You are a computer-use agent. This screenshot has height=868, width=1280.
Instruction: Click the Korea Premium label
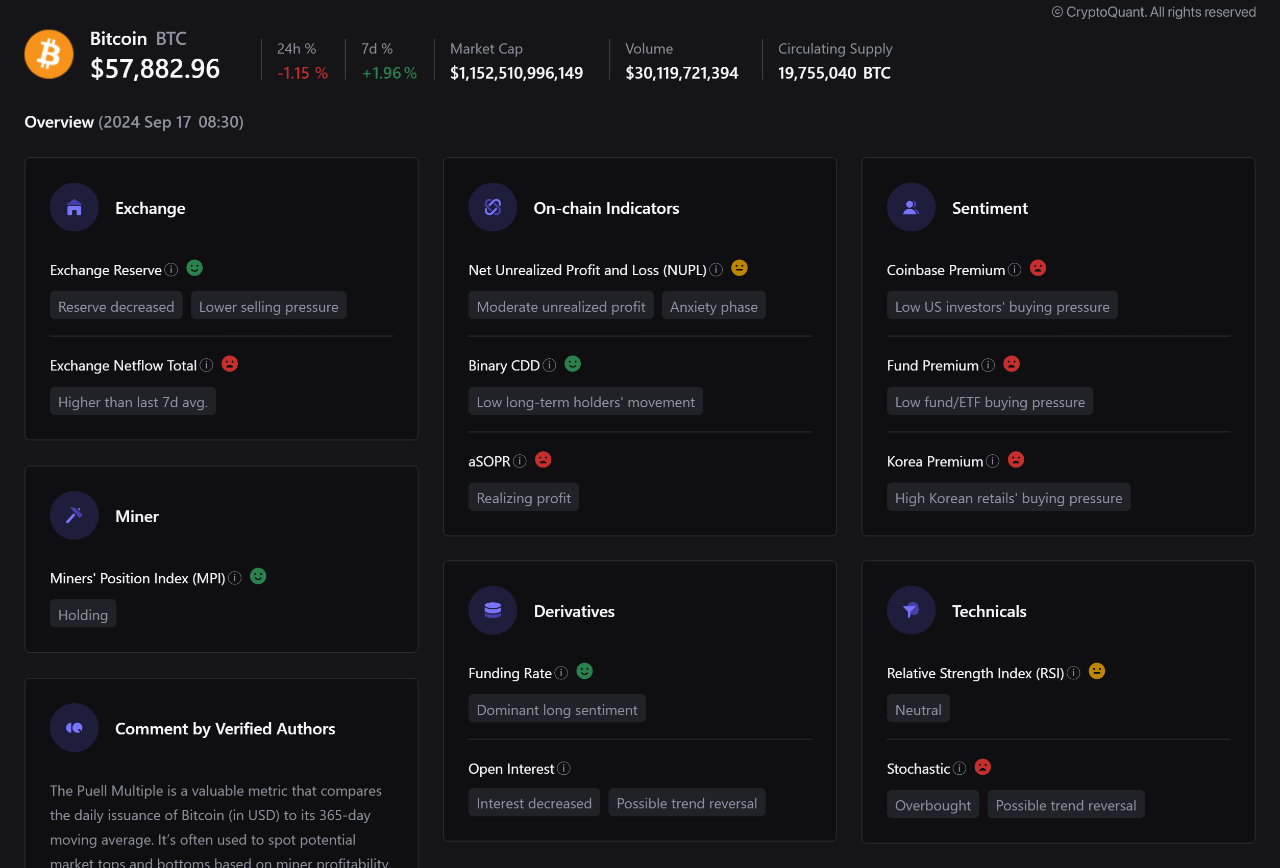click(934, 462)
